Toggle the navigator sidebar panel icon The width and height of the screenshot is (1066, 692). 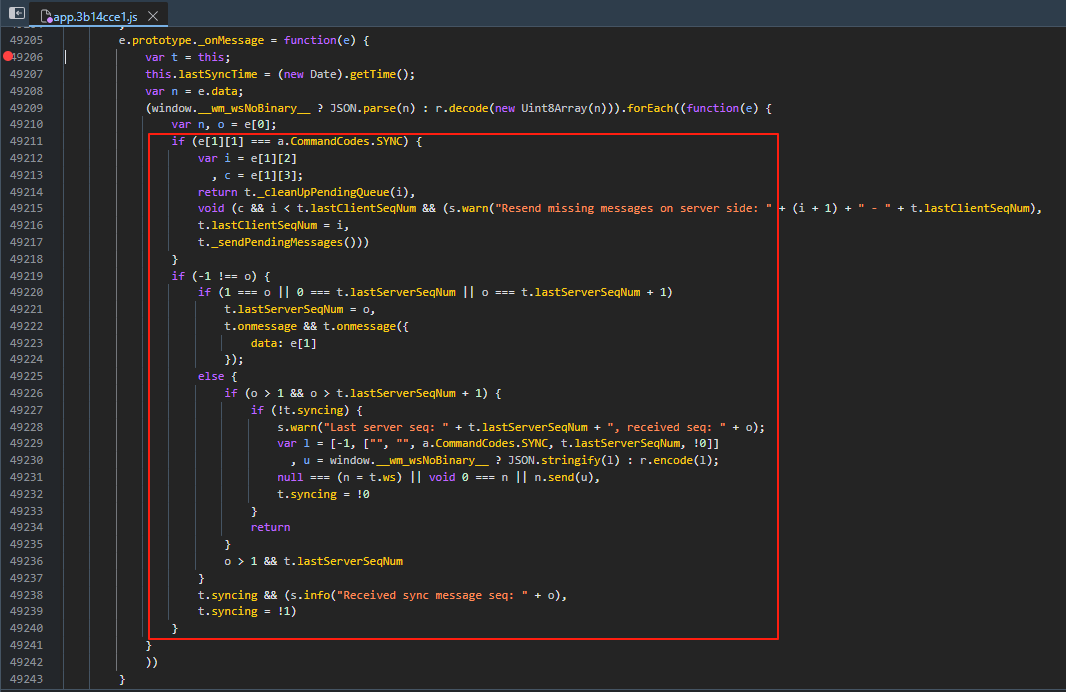point(17,14)
